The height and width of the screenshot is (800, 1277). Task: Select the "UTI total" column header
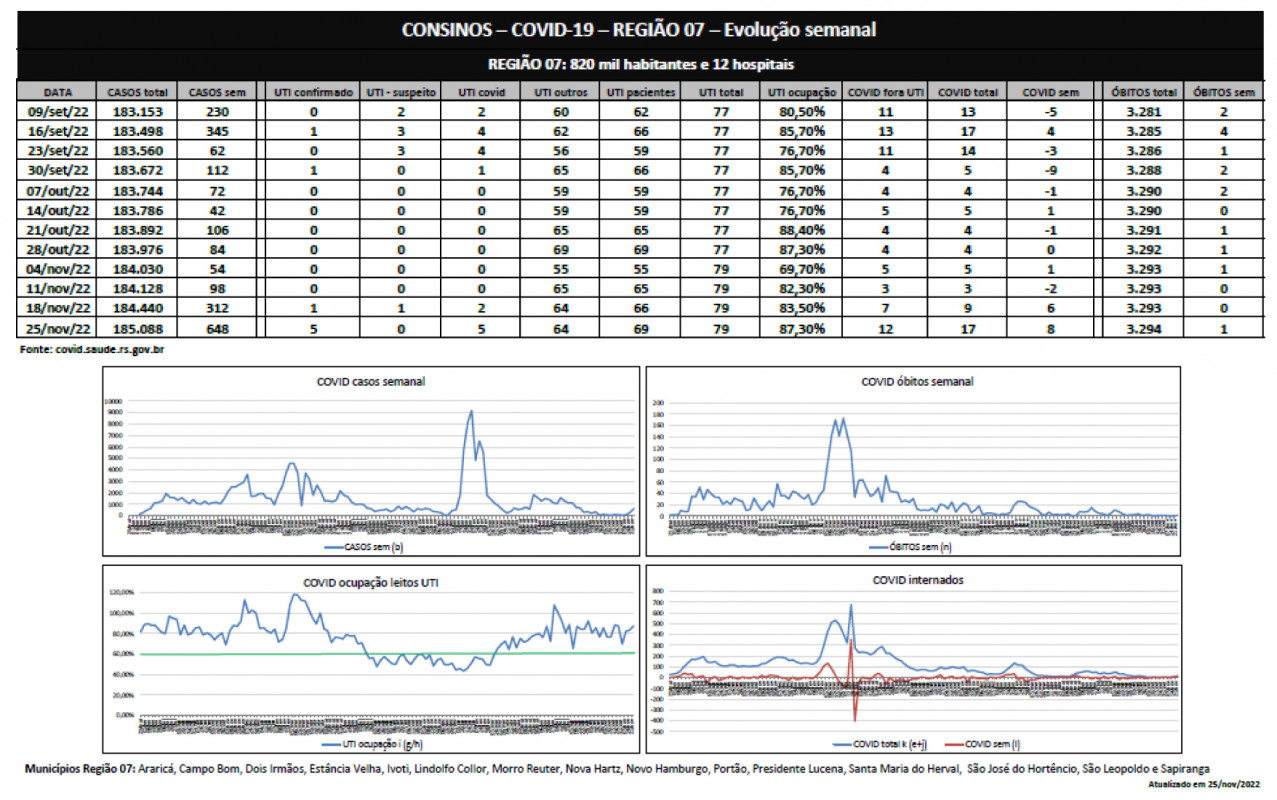click(720, 93)
